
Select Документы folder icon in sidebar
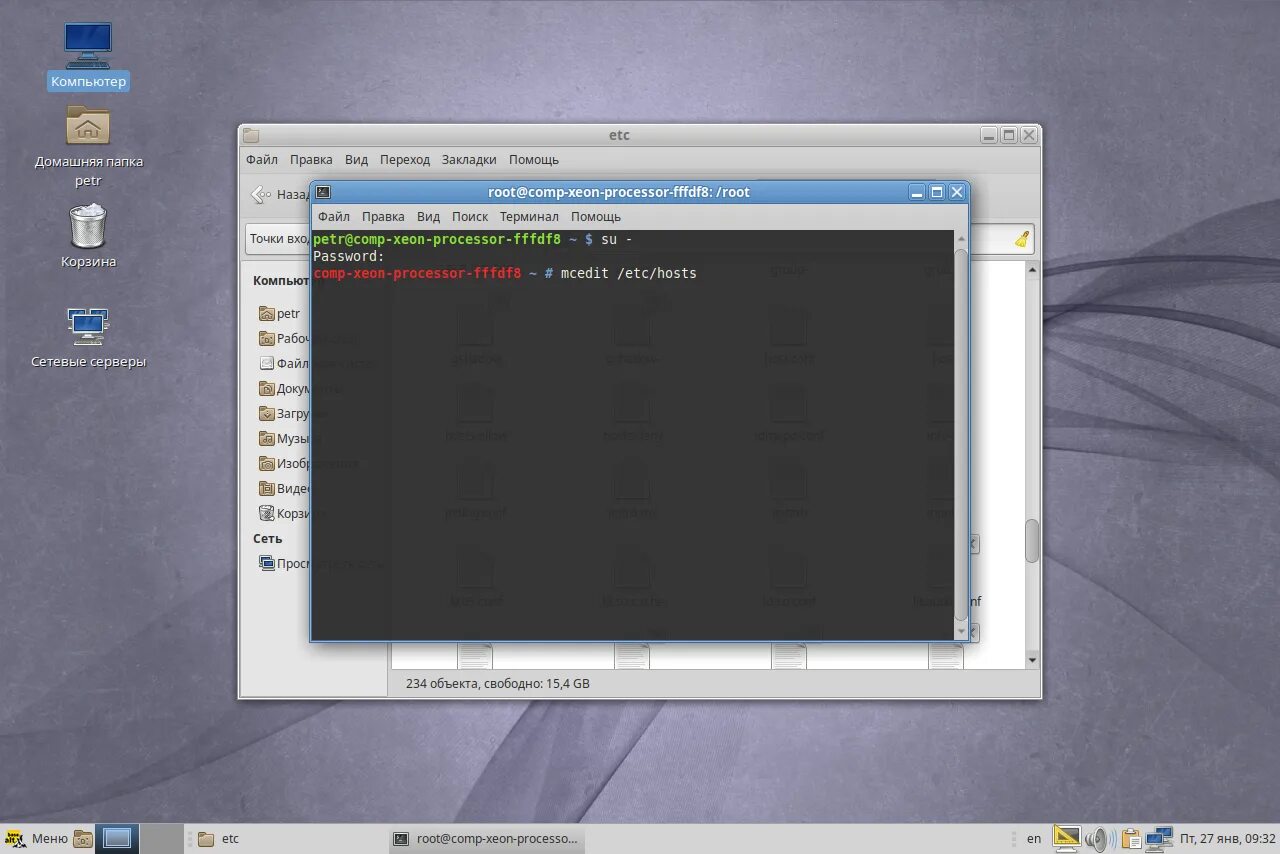tap(267, 388)
